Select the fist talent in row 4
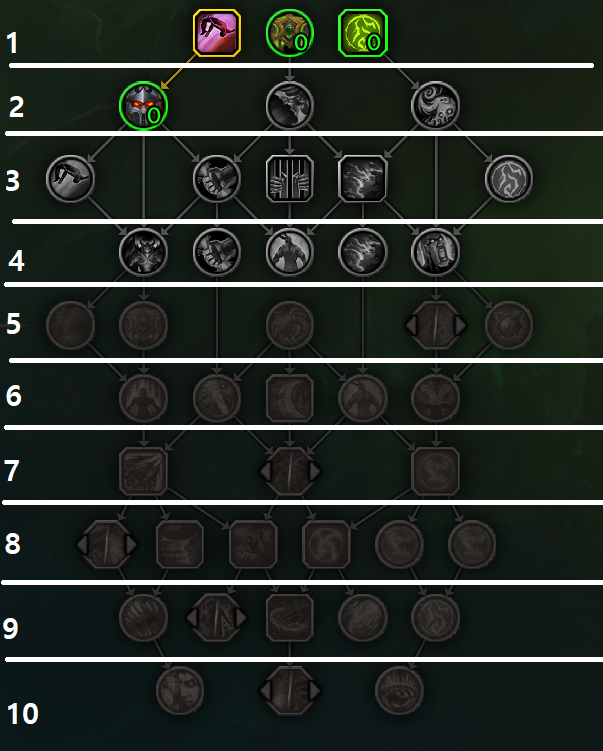 (x=216, y=251)
